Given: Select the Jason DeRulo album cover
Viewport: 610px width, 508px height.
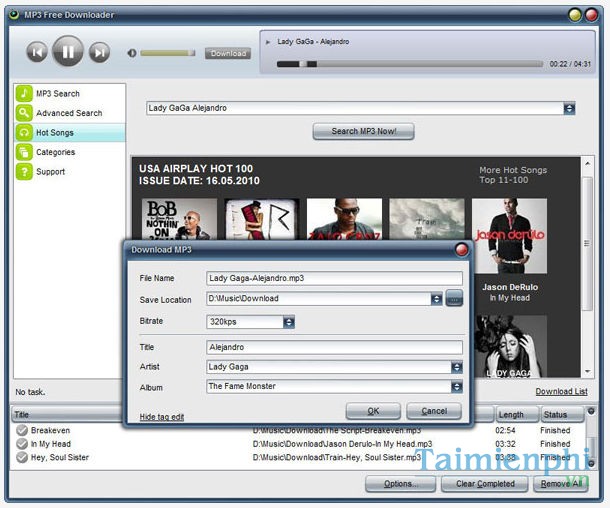Looking at the screenshot, I should coord(509,236).
